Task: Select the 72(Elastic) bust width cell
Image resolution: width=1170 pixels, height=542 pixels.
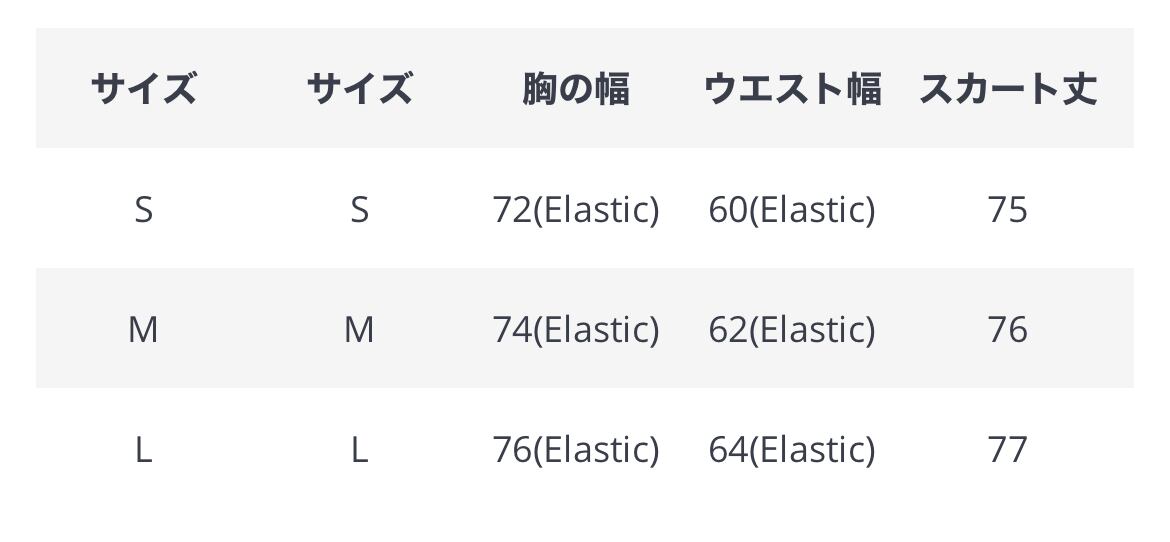Action: pyautogui.click(x=575, y=210)
